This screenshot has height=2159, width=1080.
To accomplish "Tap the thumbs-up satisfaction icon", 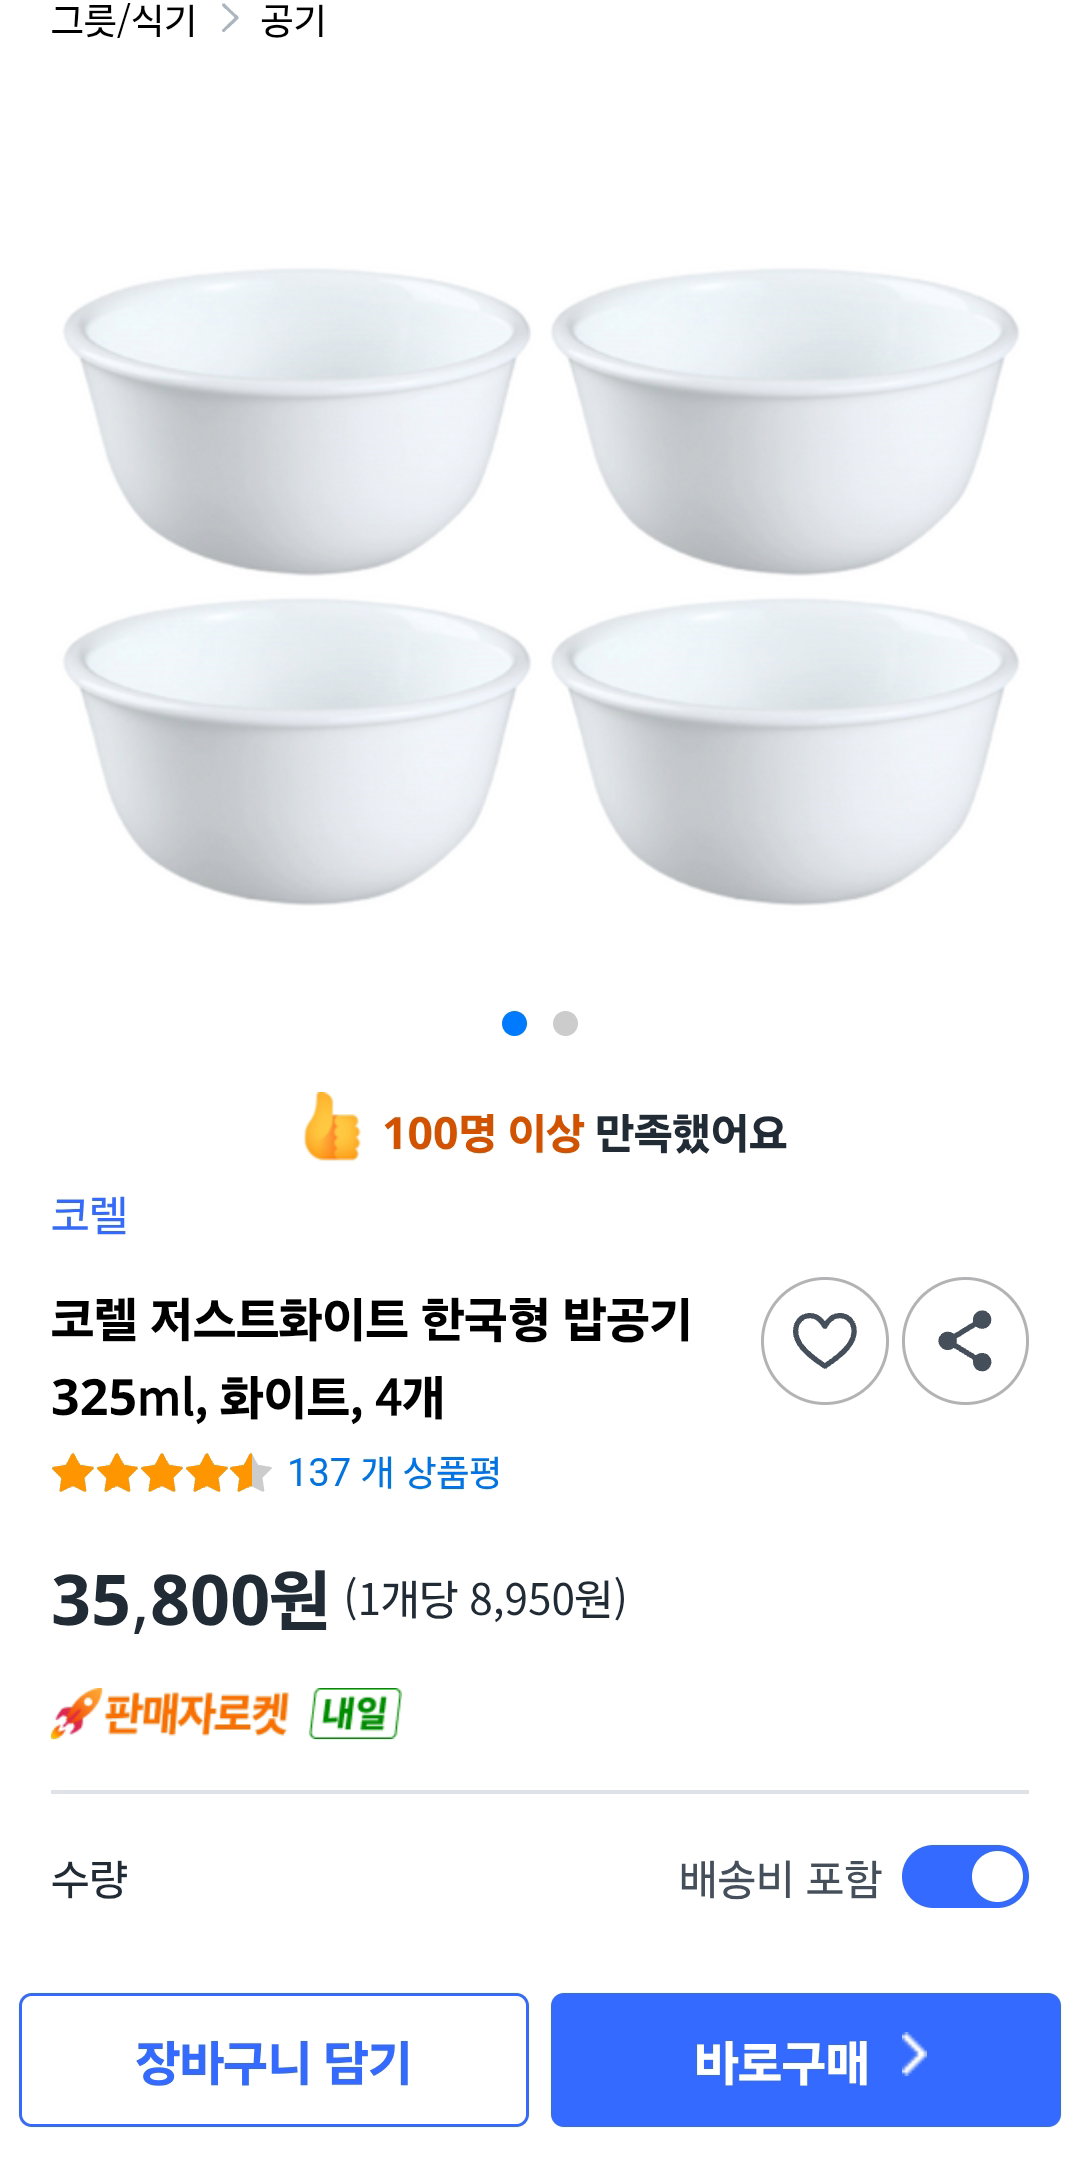I will point(332,1127).
